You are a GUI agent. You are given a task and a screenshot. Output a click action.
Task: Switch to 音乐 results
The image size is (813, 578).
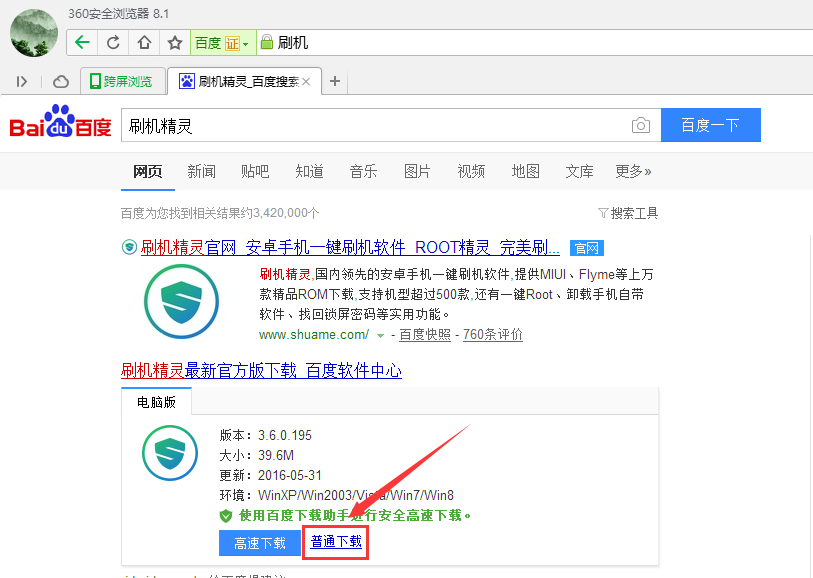tap(363, 171)
